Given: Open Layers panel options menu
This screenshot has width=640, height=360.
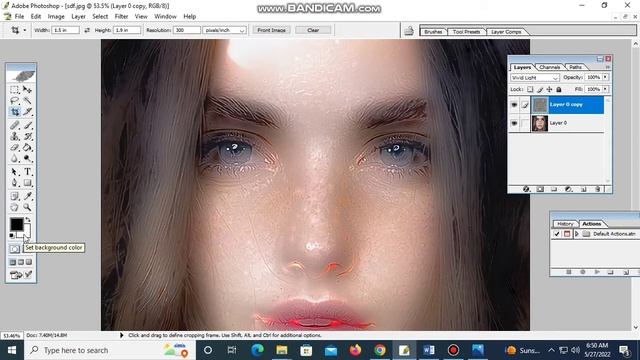Looking at the screenshot, I should pos(608,67).
